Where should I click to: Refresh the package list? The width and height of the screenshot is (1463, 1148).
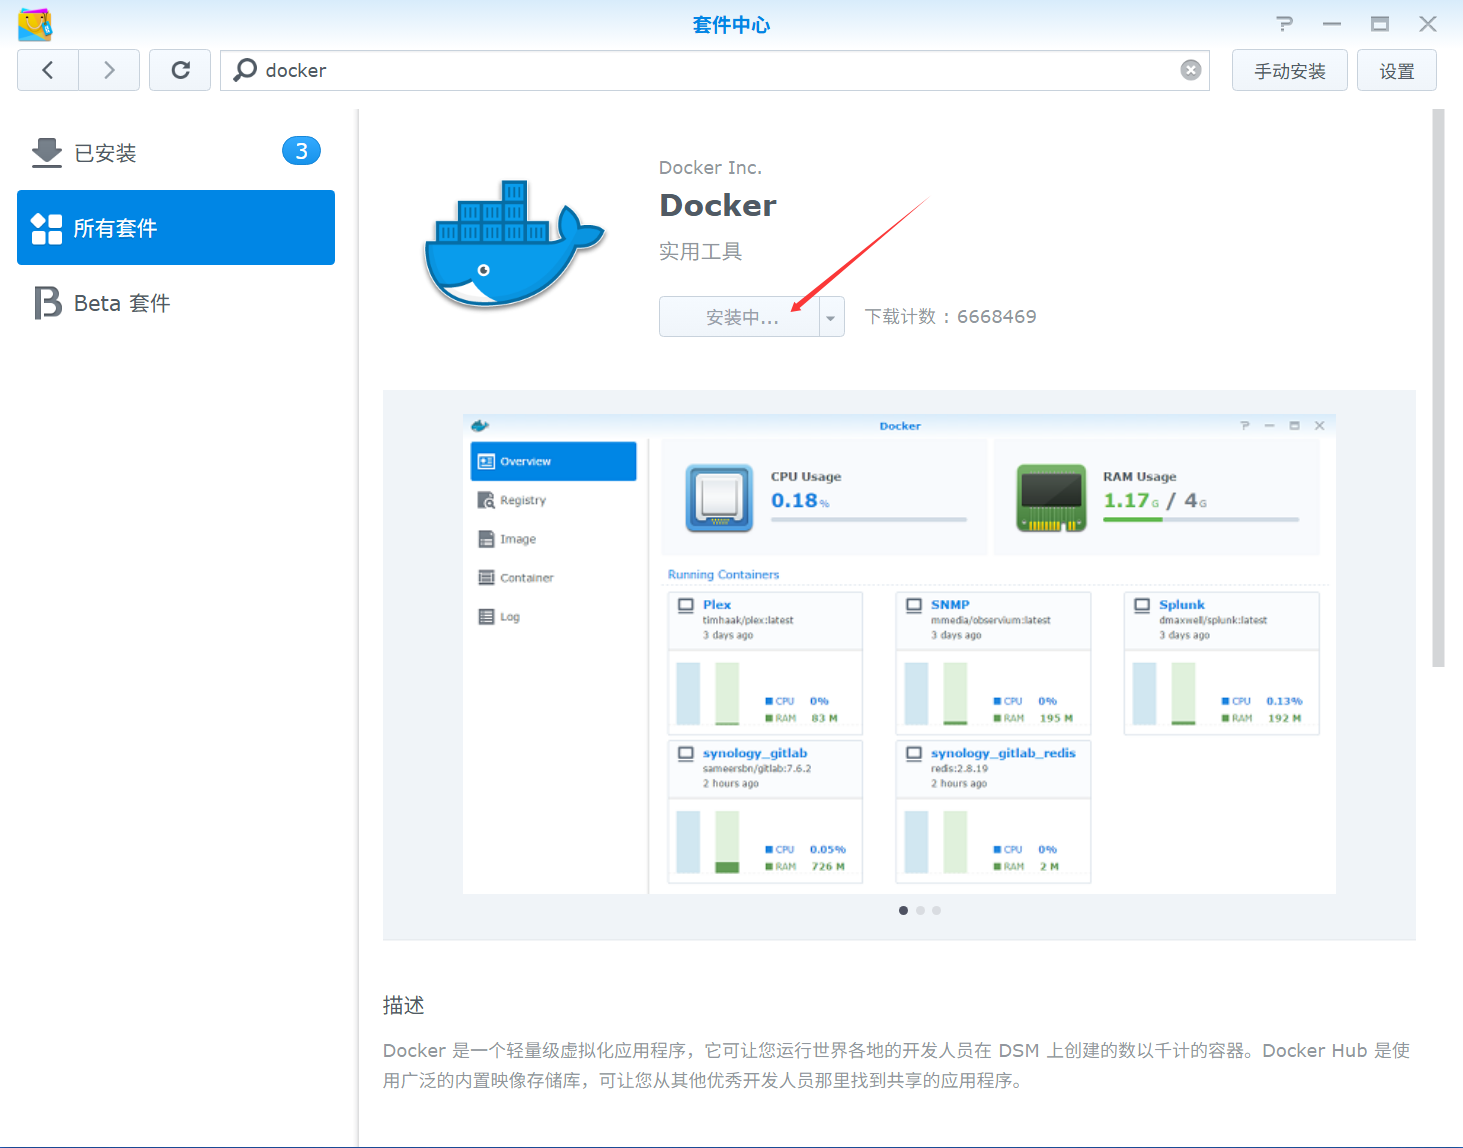tap(180, 70)
